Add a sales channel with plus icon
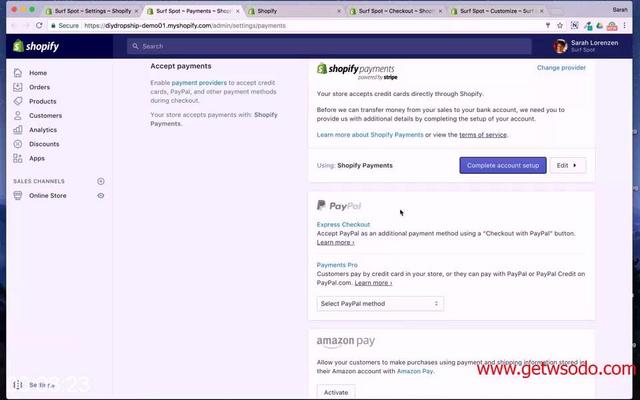The height and width of the screenshot is (400, 640). click(101, 181)
